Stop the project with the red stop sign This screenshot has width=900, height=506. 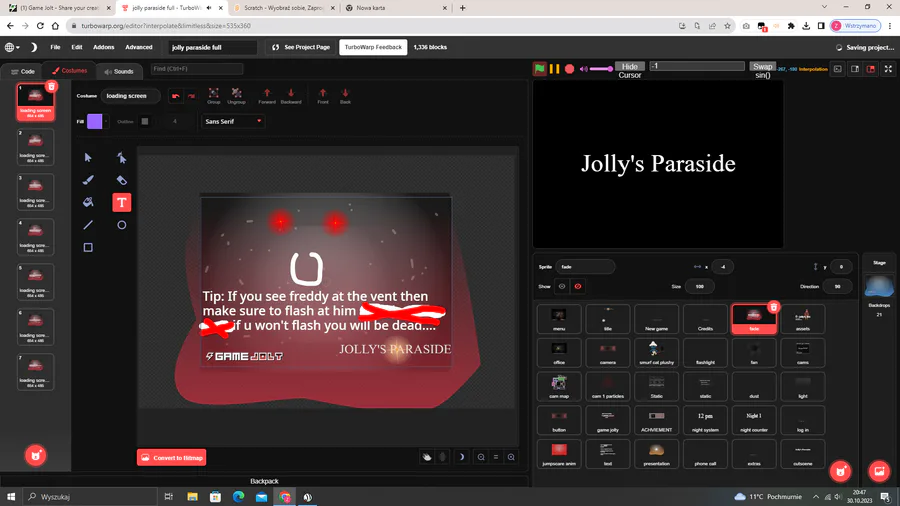point(569,69)
